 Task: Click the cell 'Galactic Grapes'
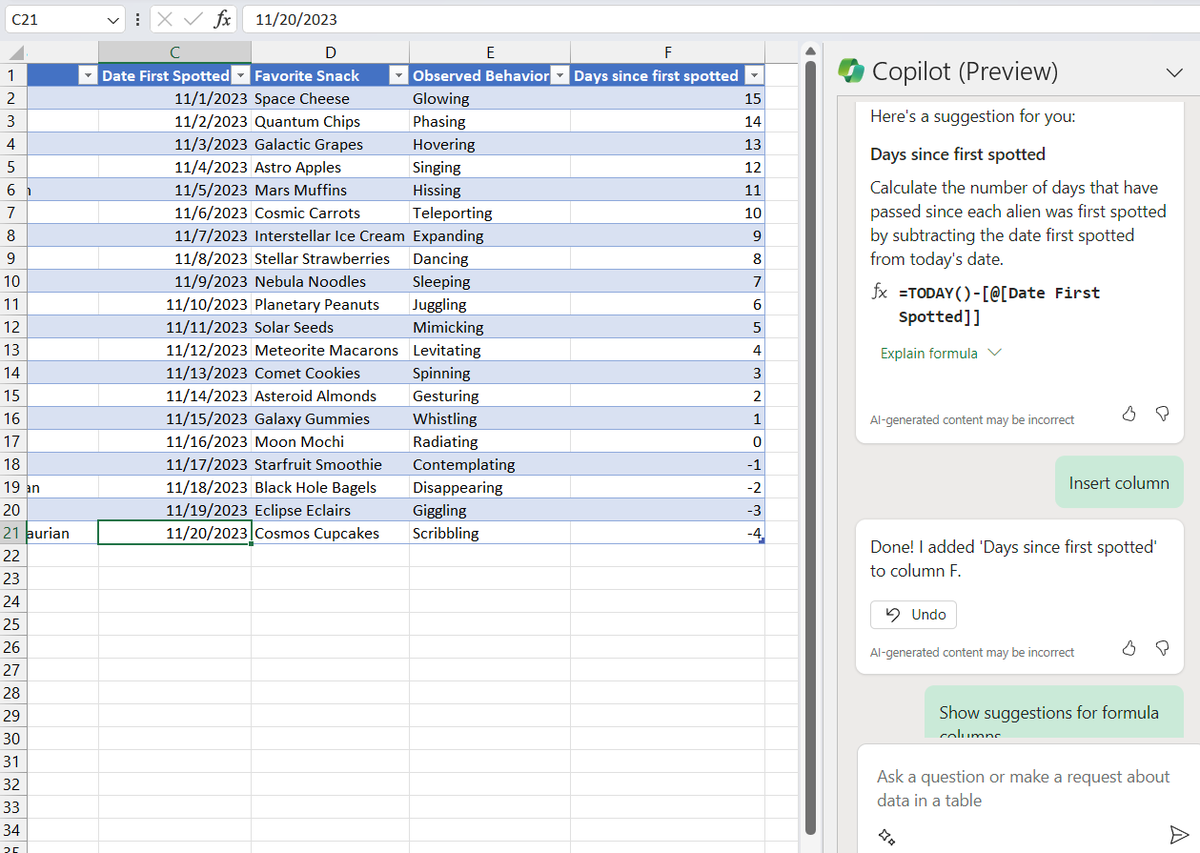pyautogui.click(x=330, y=144)
